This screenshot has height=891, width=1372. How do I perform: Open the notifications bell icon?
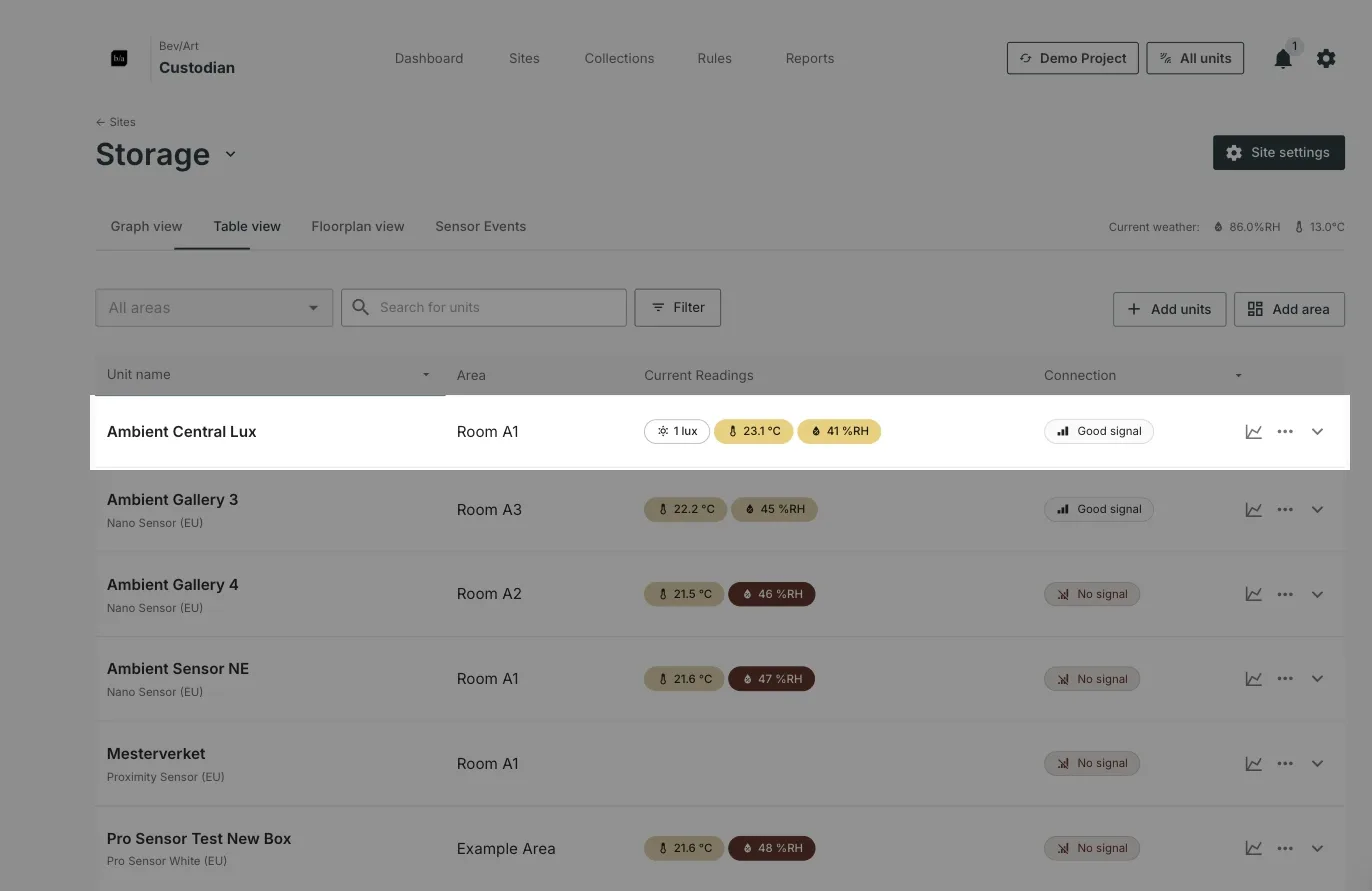[1283, 59]
